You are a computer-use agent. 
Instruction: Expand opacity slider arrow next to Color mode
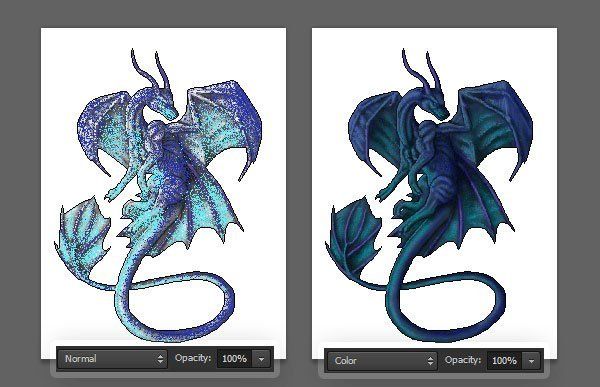click(x=531, y=361)
